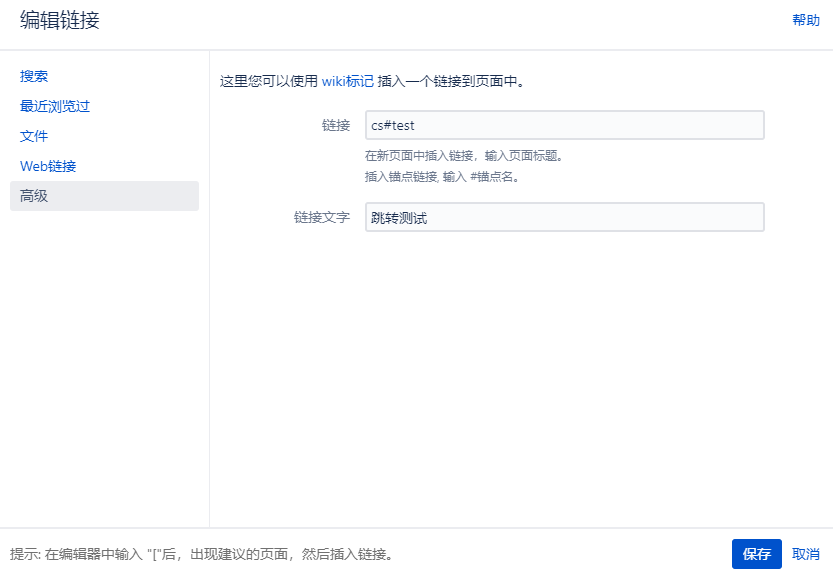Follow the wiki标记 hyperlink
This screenshot has width=833, height=573.
347,81
